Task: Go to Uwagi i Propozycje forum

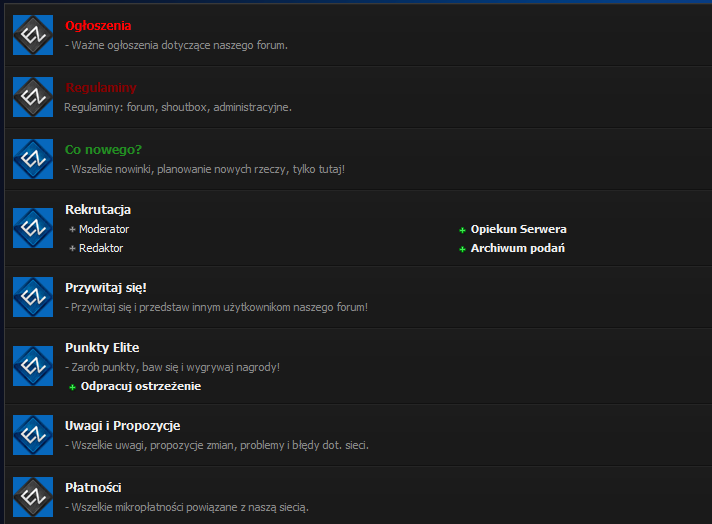Action: pos(122,426)
